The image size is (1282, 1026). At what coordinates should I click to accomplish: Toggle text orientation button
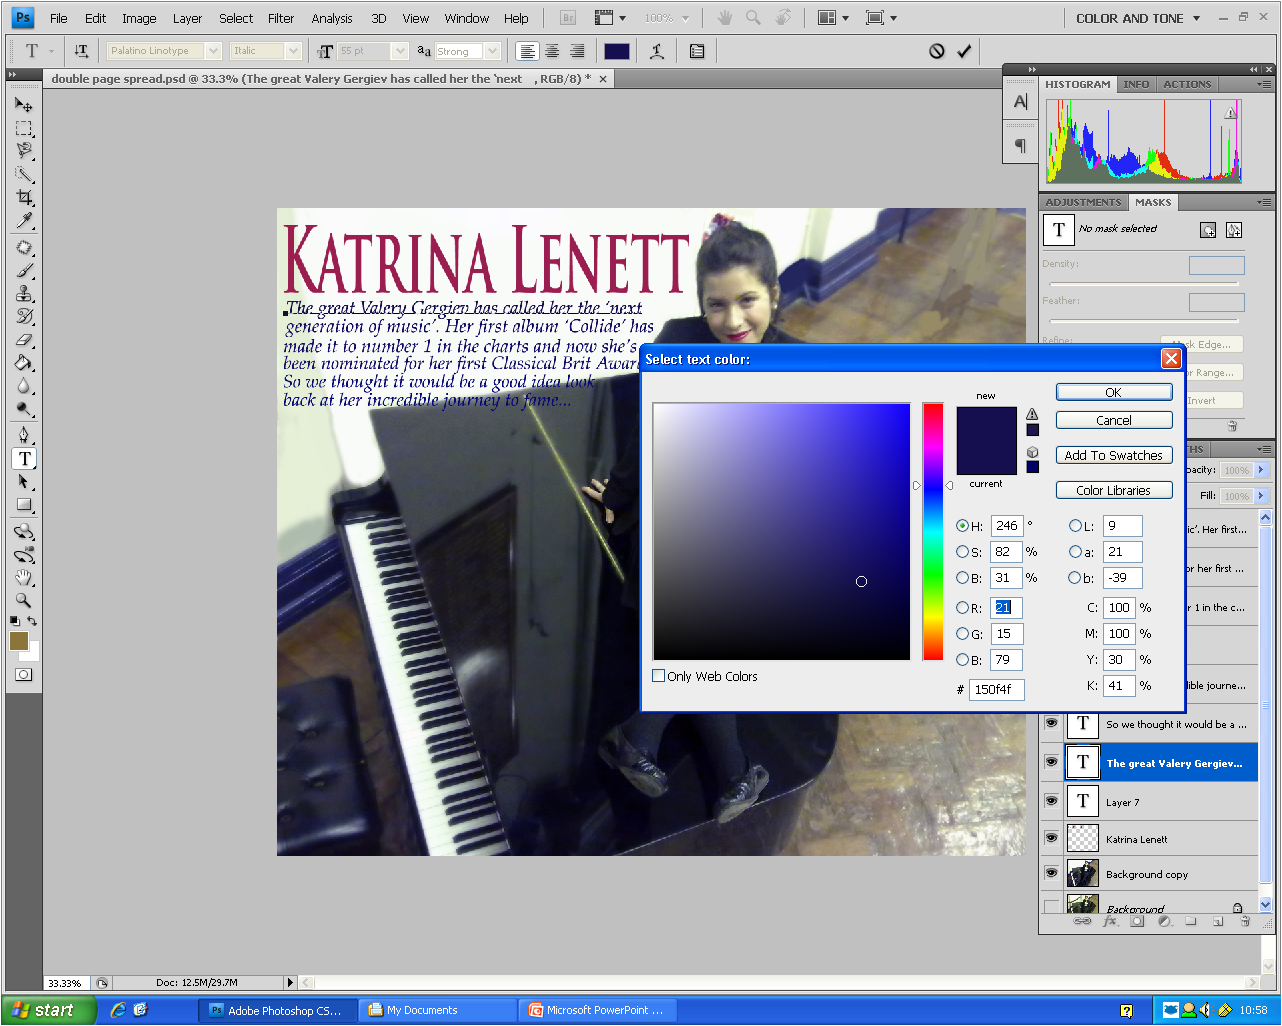pyautogui.click(x=81, y=51)
